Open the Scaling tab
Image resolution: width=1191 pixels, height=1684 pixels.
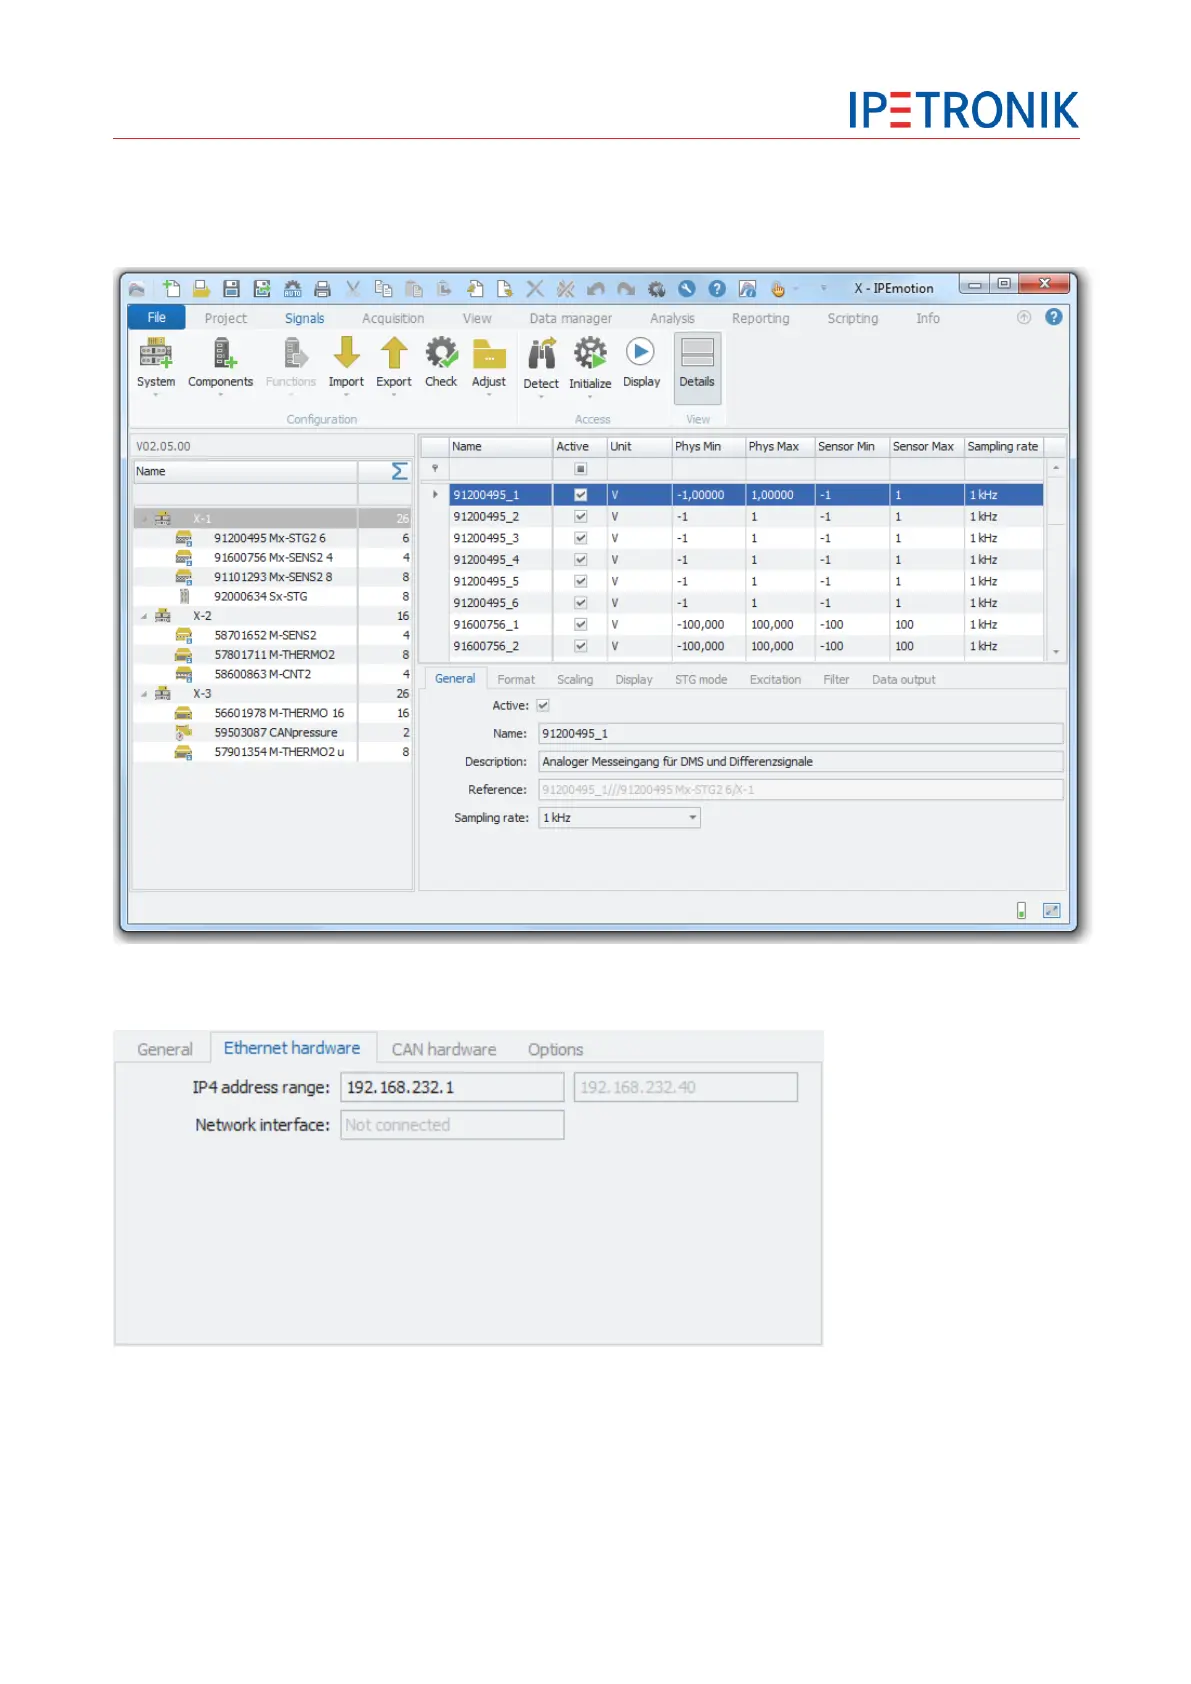click(x=575, y=679)
